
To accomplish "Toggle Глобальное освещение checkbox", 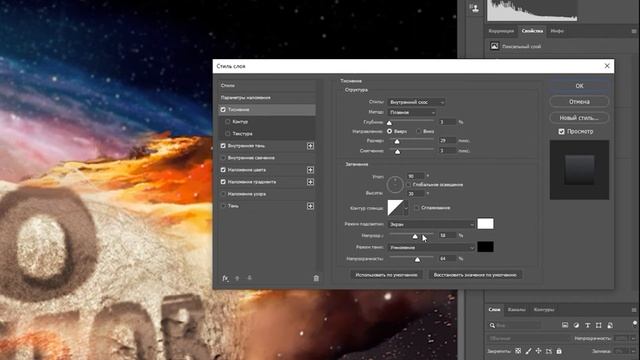I will pyautogui.click(x=409, y=185).
